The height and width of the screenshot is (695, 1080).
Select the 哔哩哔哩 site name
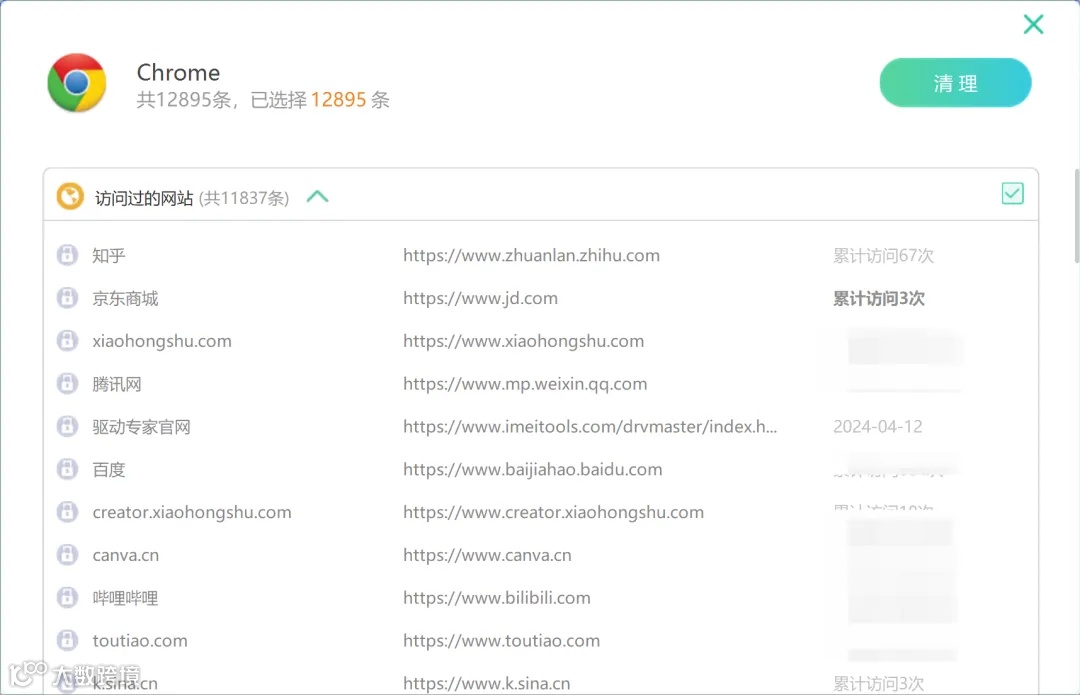pos(125,598)
